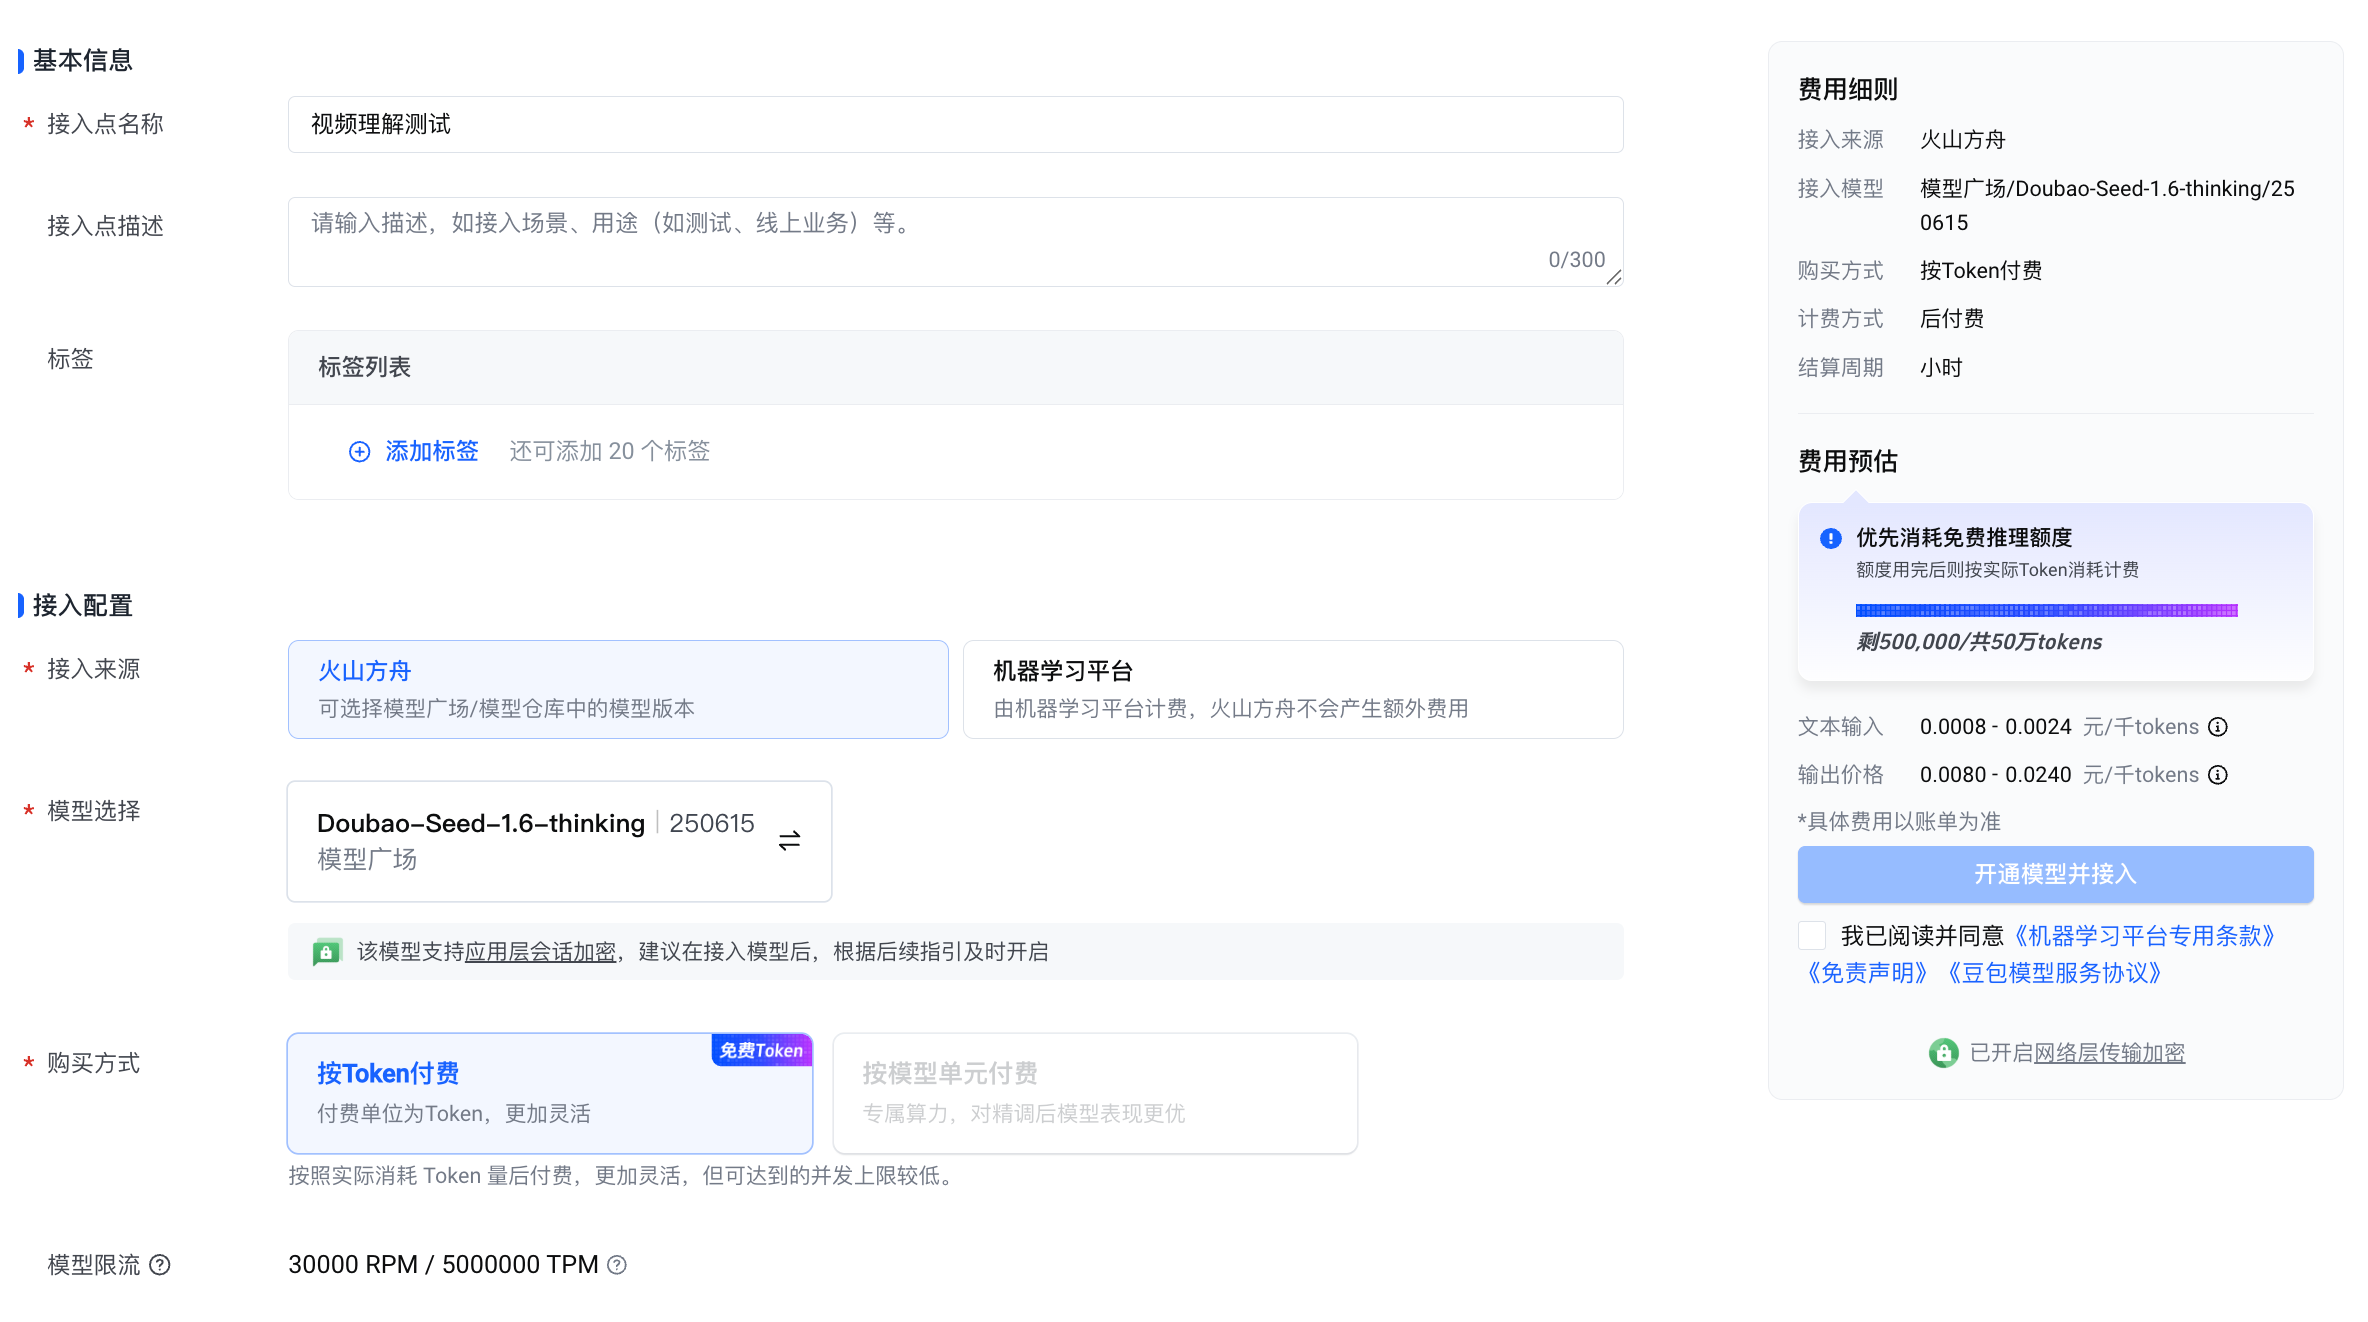Check the 我已阅读并同意 agreement checkbox
2368x1322 pixels.
[1812, 936]
